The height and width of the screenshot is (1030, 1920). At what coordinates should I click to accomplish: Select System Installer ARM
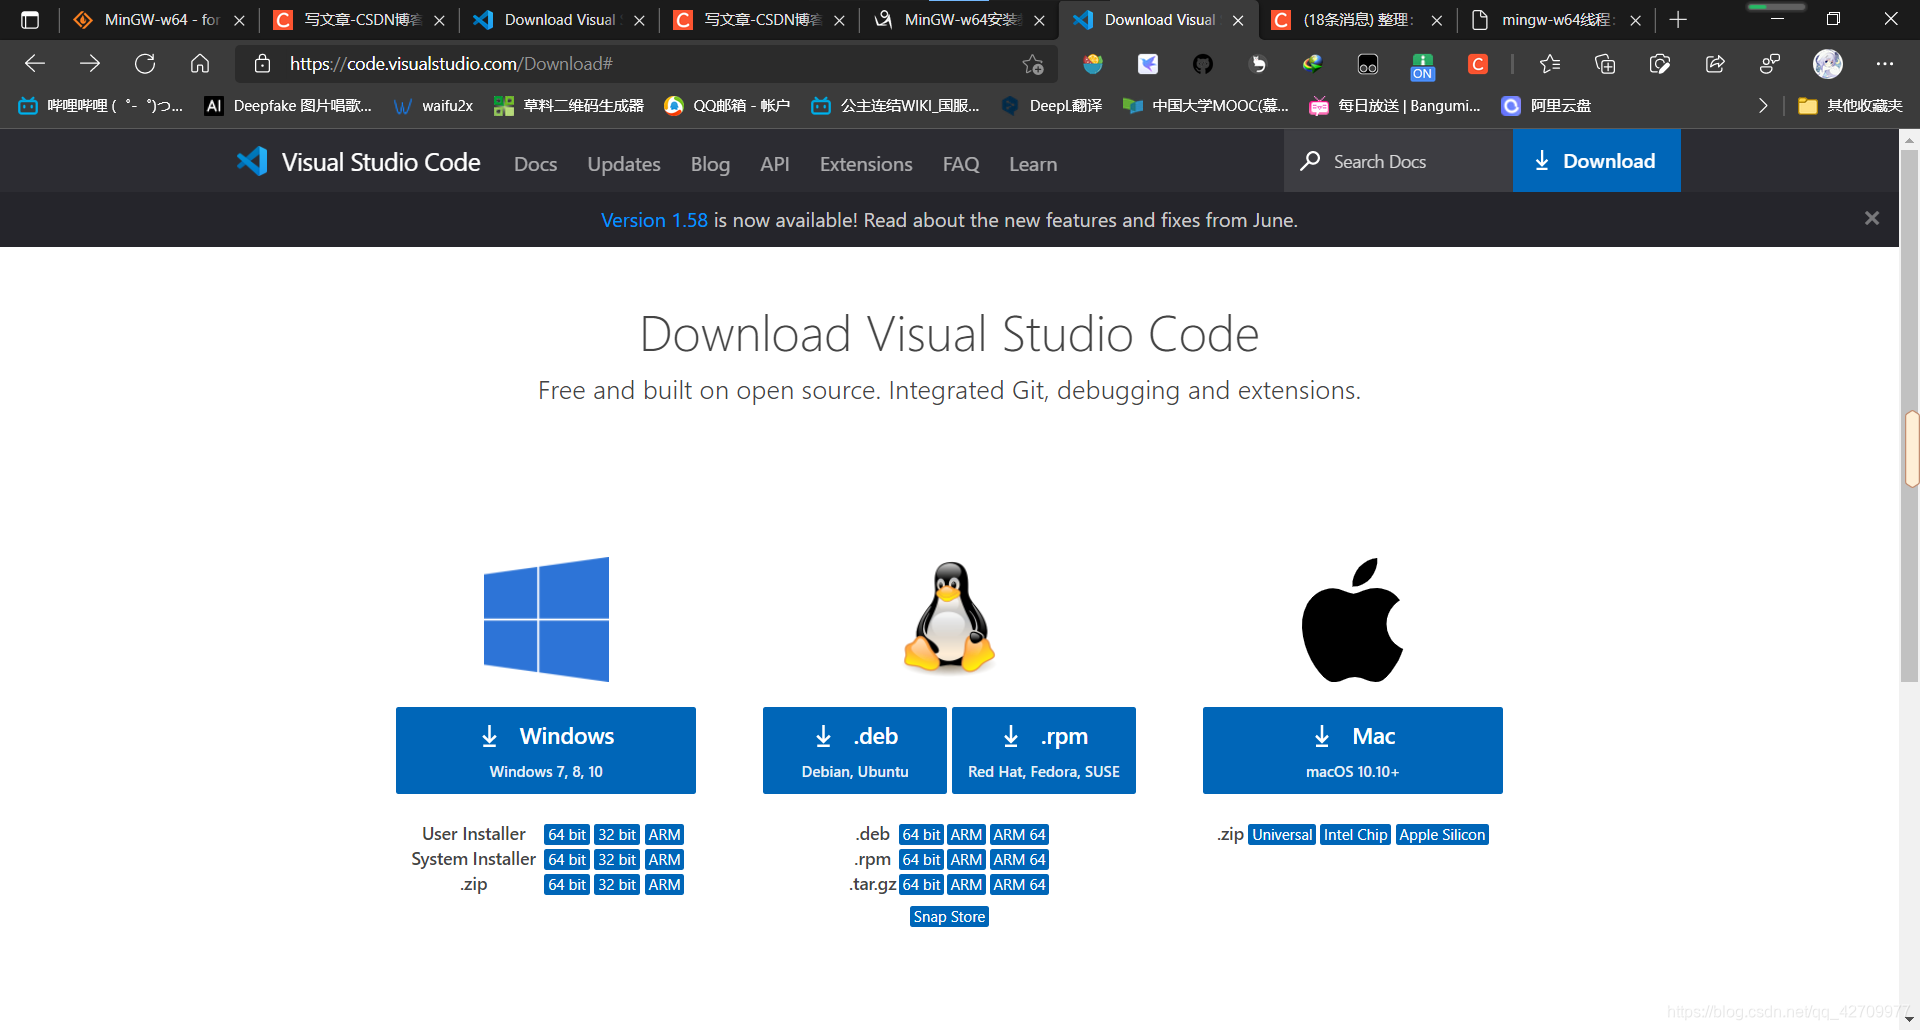(x=664, y=859)
